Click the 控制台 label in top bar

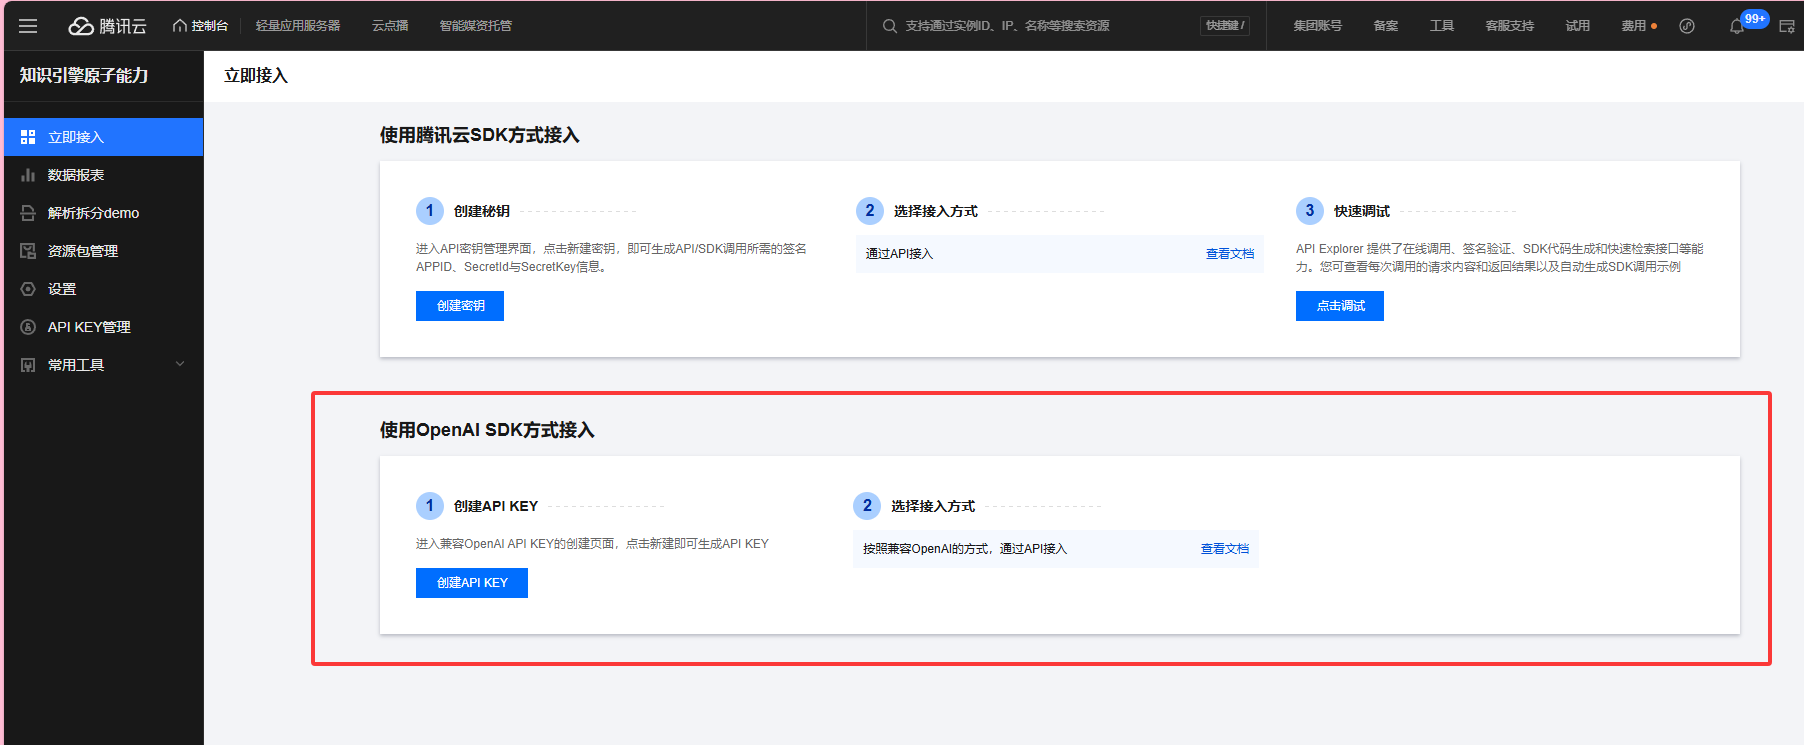(x=210, y=26)
